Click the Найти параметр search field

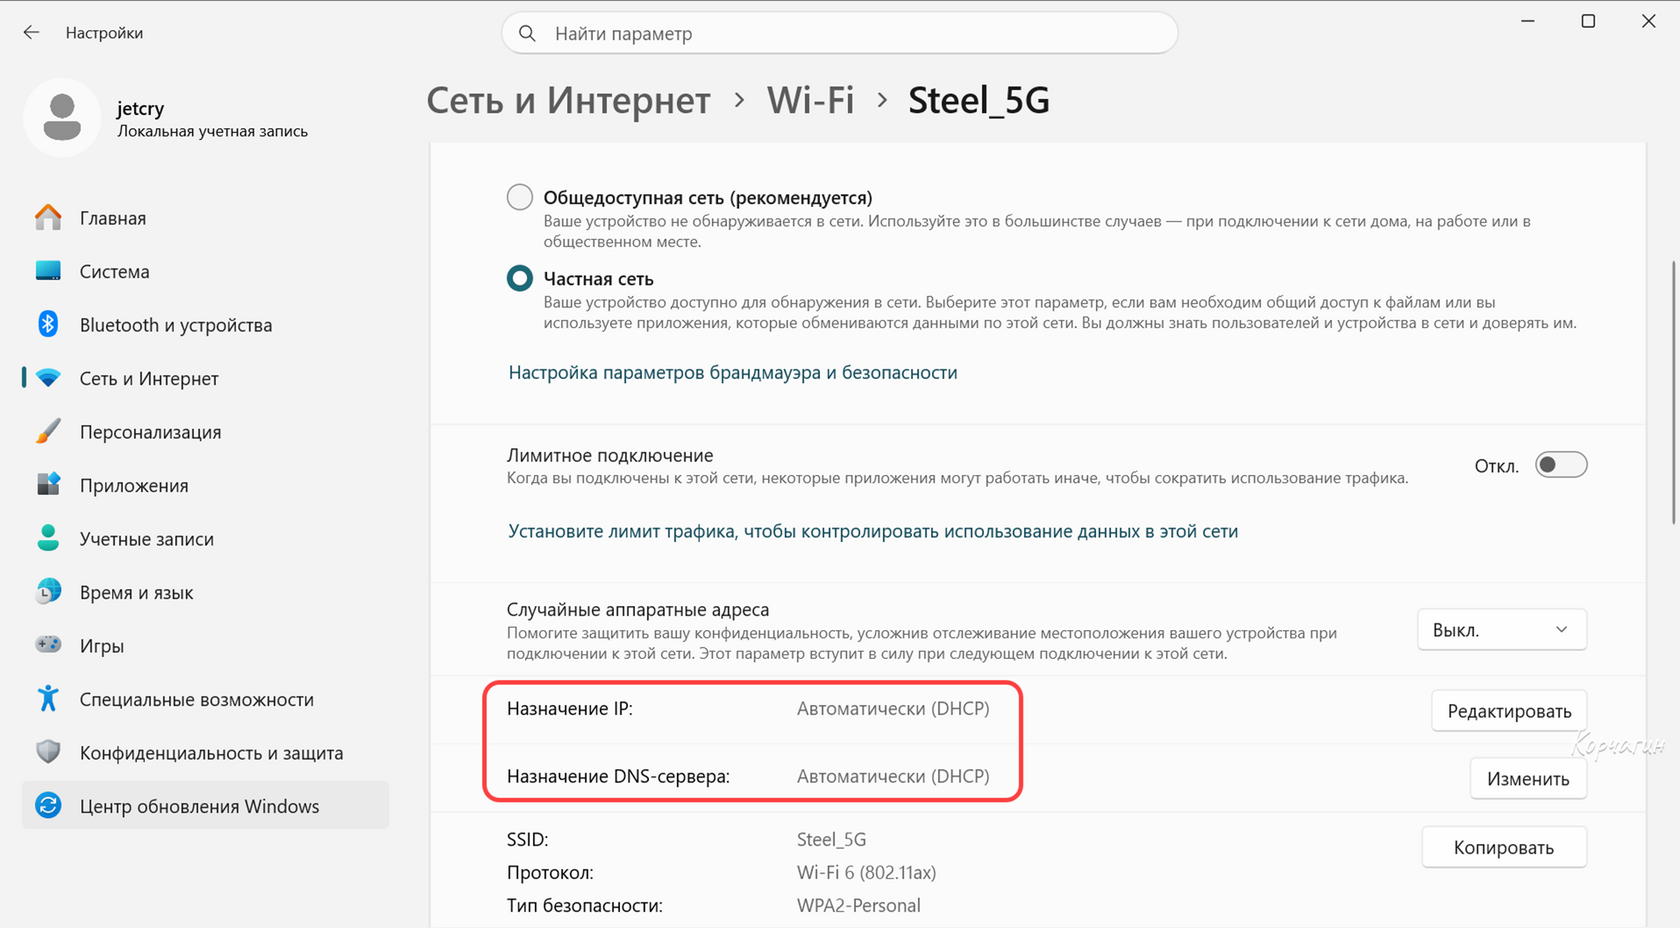pos(839,34)
